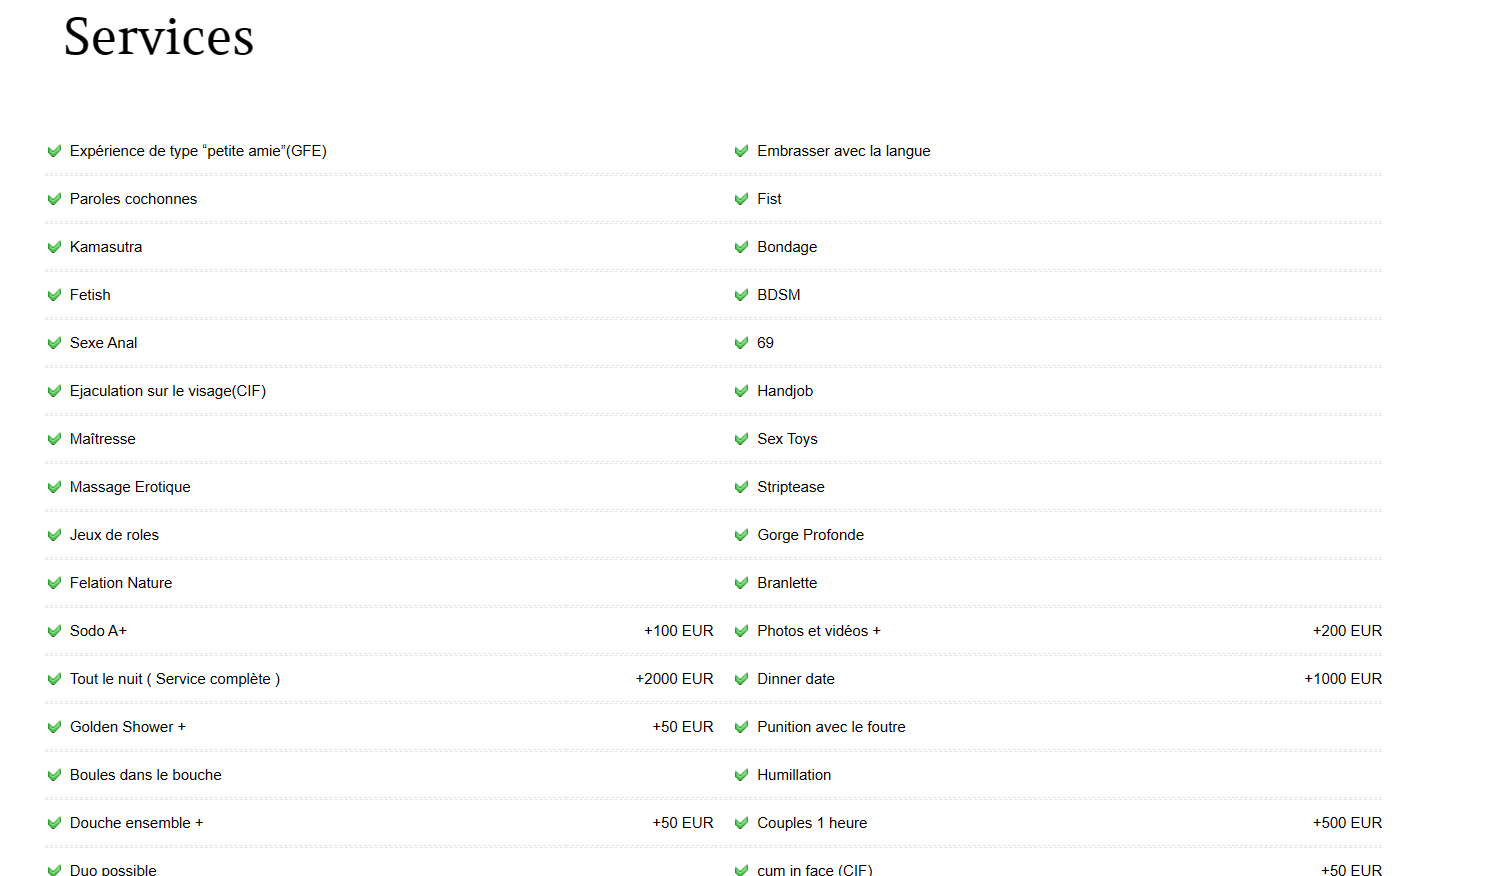Click the checkmark next to Massage Erotique
Viewport: 1490px width, 876px height.
(55, 487)
